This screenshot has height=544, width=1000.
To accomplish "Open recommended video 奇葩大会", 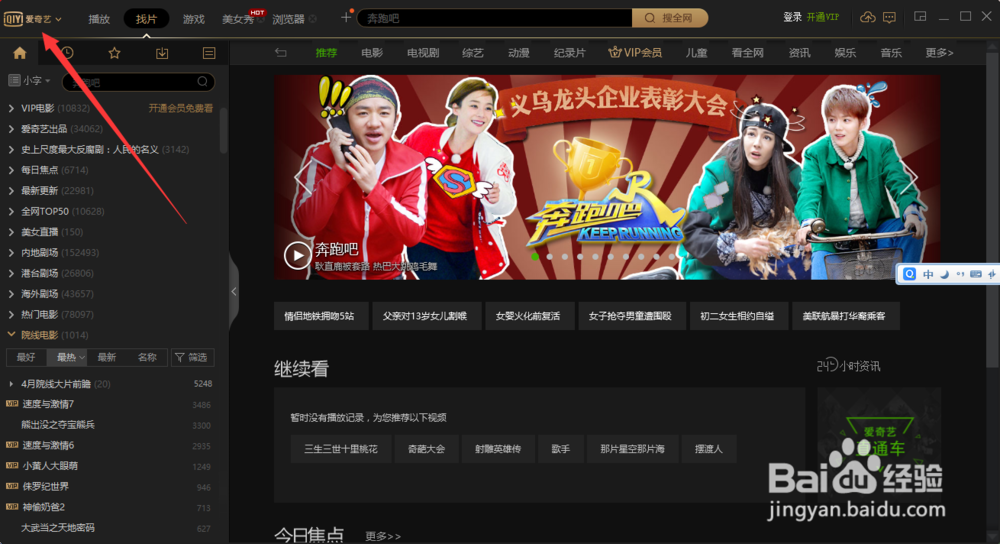I will [x=426, y=449].
